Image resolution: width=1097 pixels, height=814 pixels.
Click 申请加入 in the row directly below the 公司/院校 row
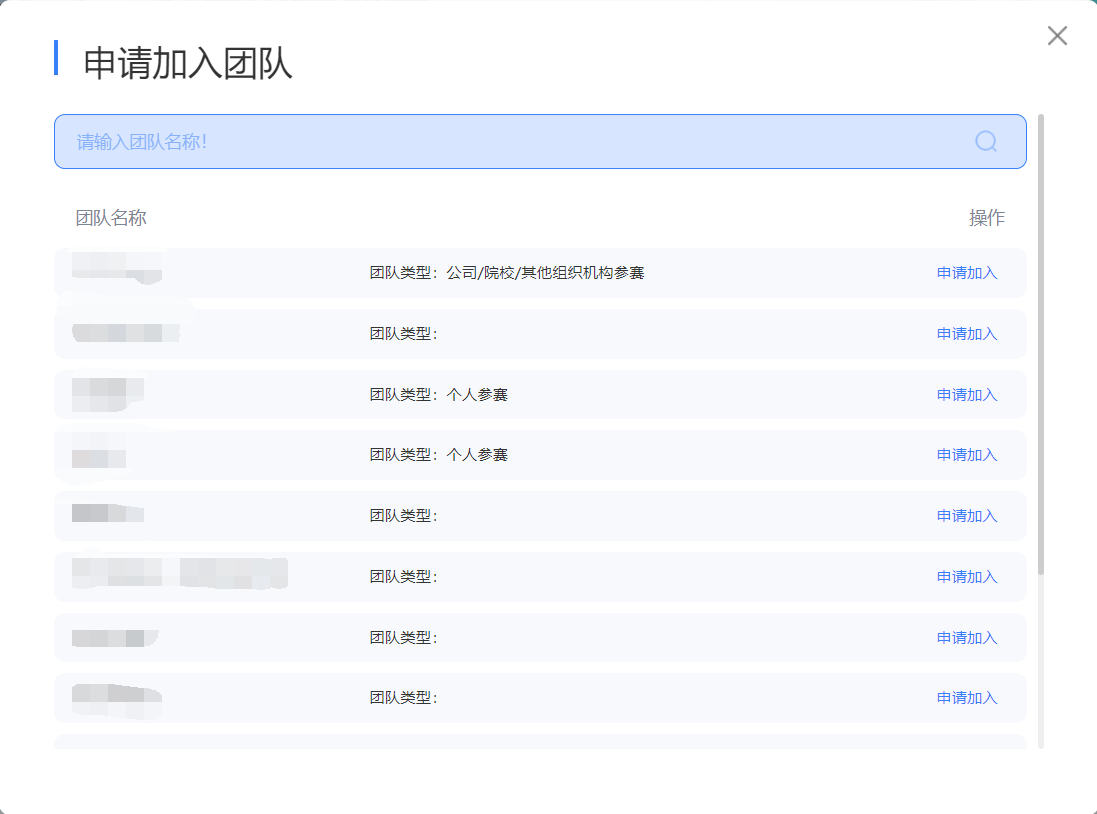[967, 334]
